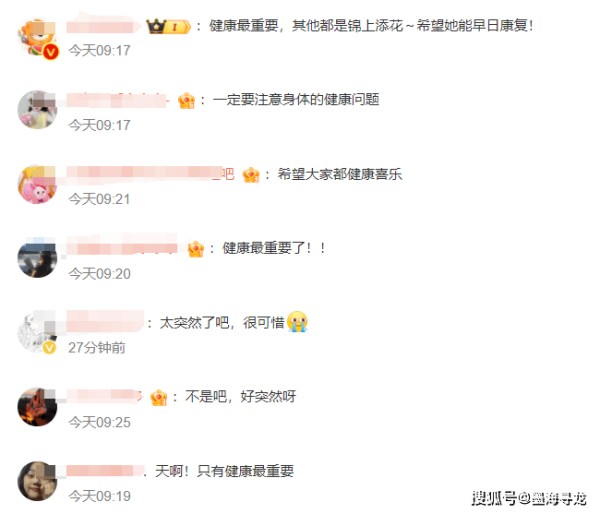
Task: Click the crying emoji after 很可惜
Action: click(x=297, y=321)
